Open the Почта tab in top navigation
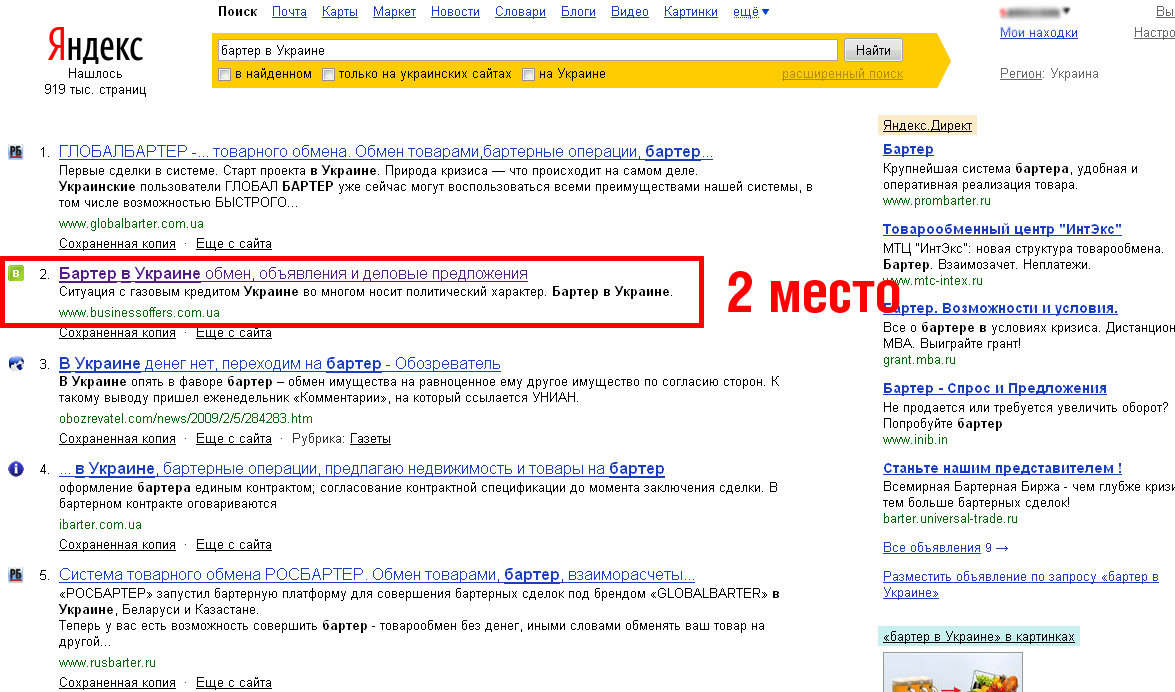 pos(289,12)
